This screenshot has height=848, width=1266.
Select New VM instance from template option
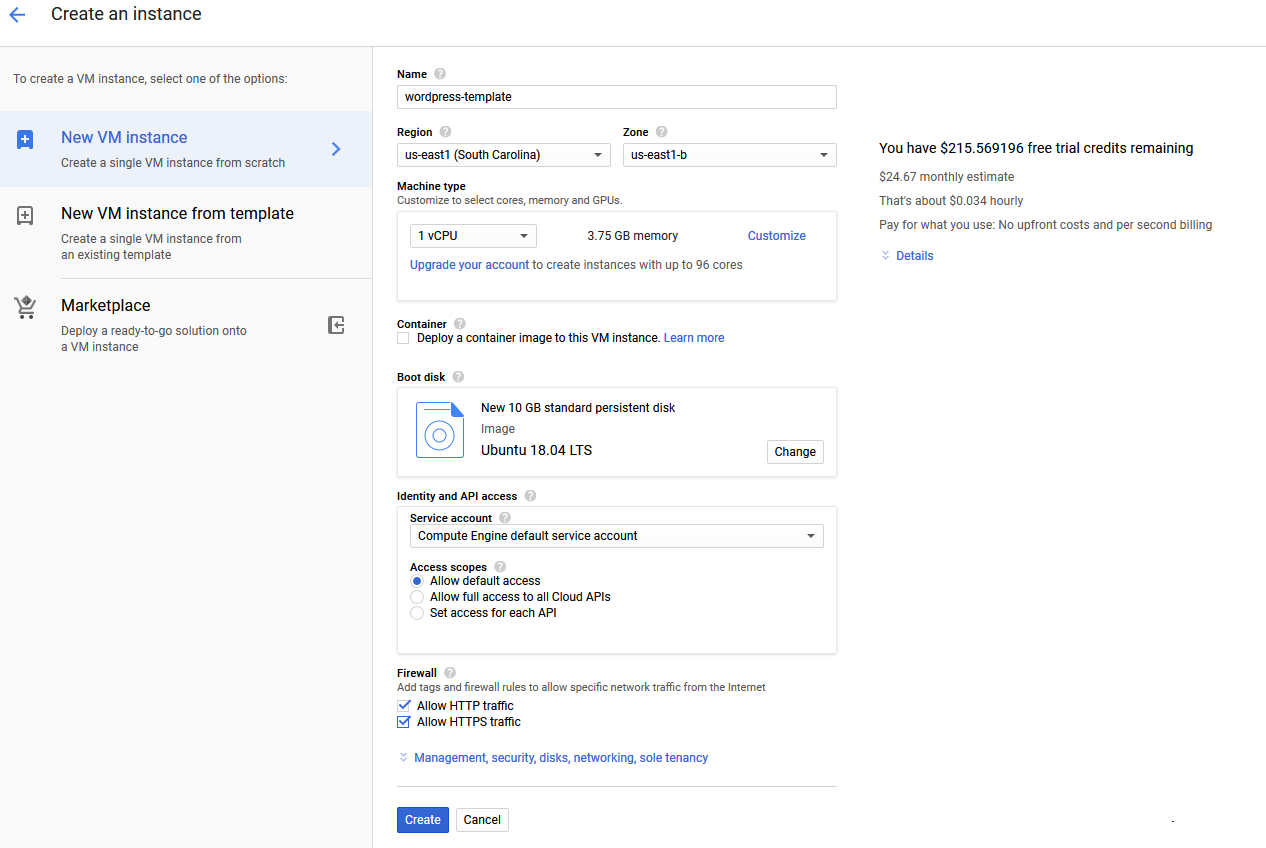point(186,233)
